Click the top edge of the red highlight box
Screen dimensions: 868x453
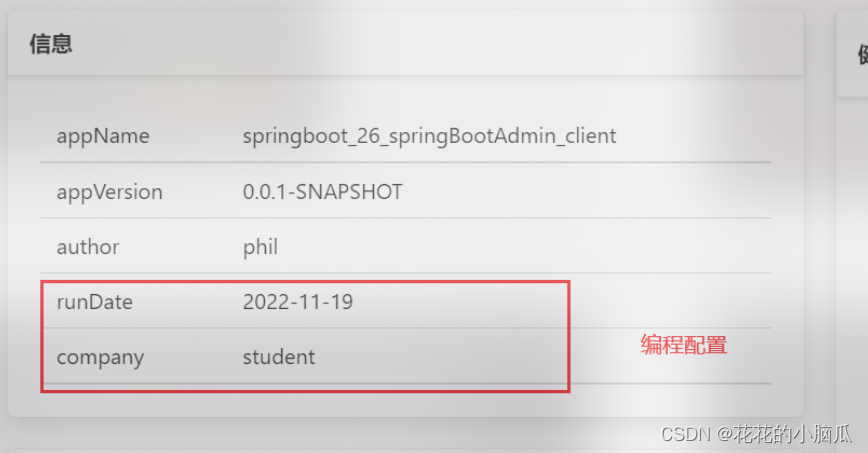pyautogui.click(x=305, y=282)
